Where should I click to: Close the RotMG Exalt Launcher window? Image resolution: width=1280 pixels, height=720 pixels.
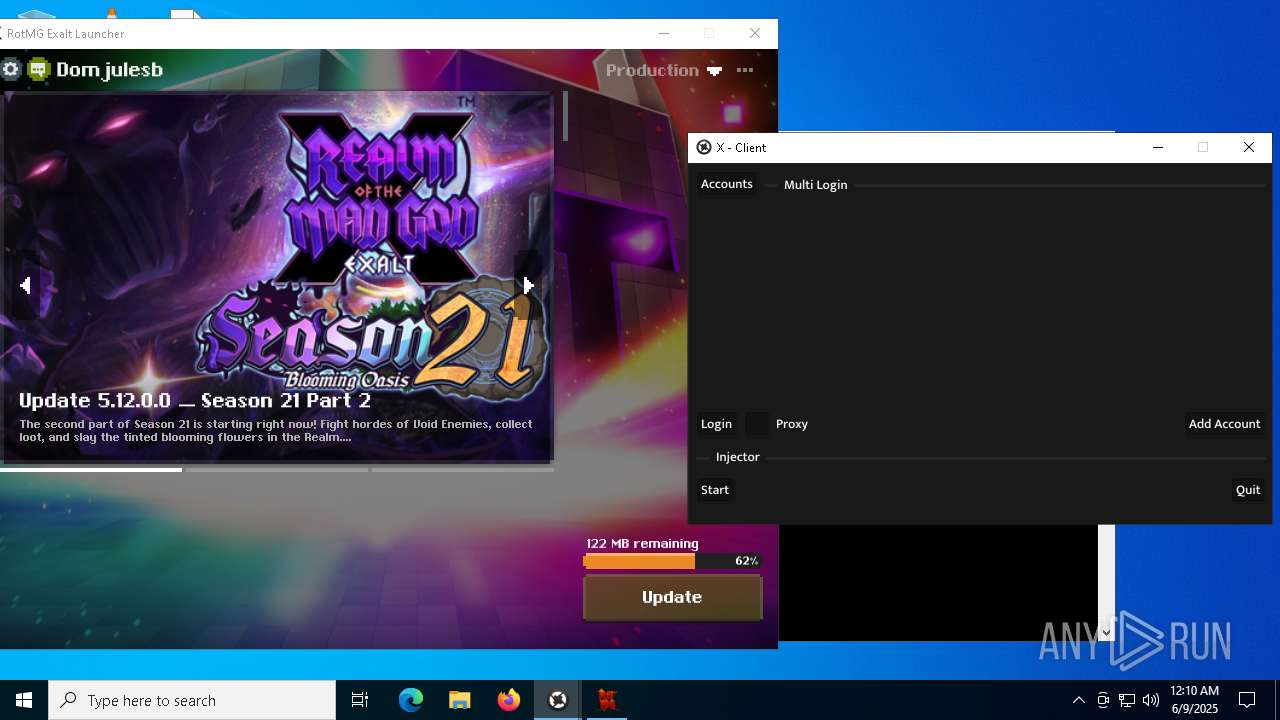click(755, 33)
